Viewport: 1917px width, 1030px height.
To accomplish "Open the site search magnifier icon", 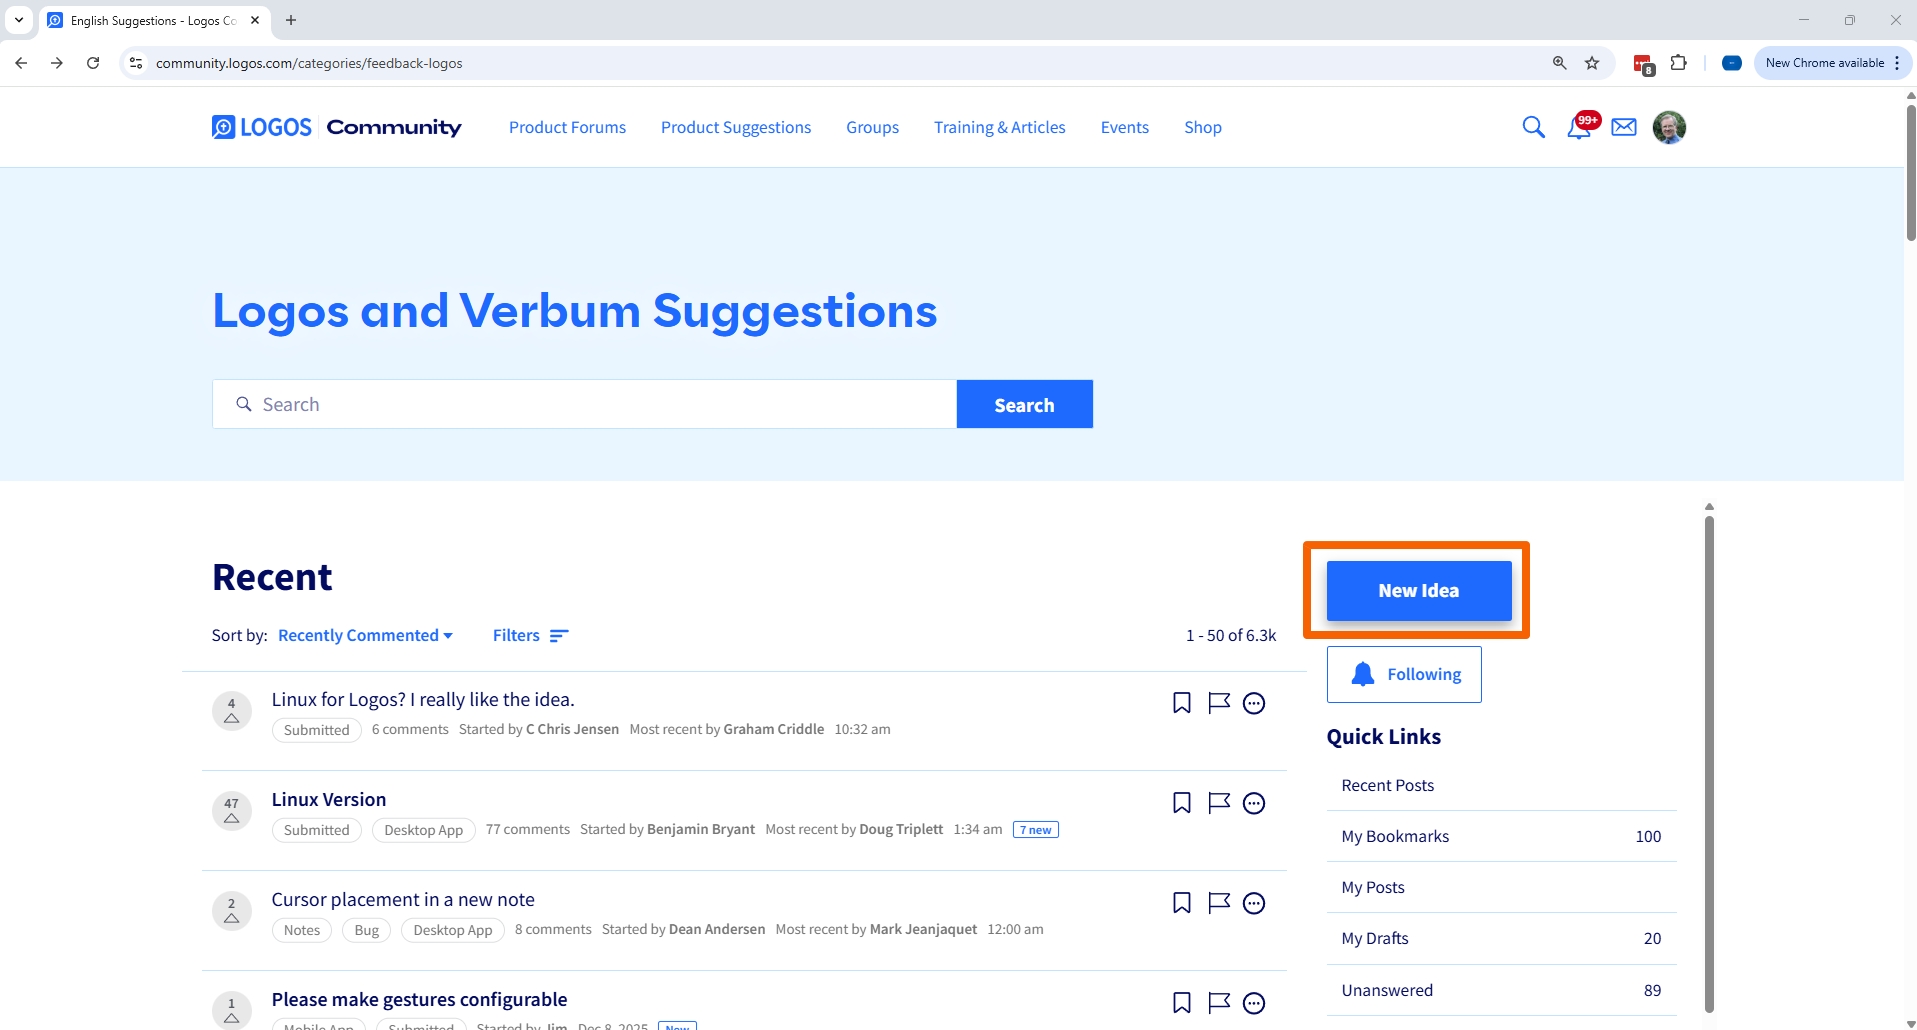I will (1533, 127).
